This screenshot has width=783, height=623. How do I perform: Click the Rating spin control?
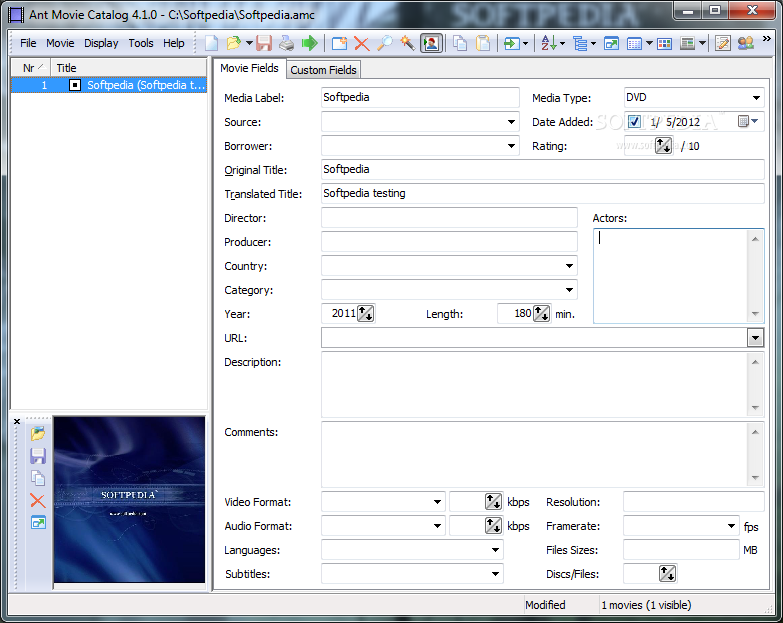coord(663,146)
